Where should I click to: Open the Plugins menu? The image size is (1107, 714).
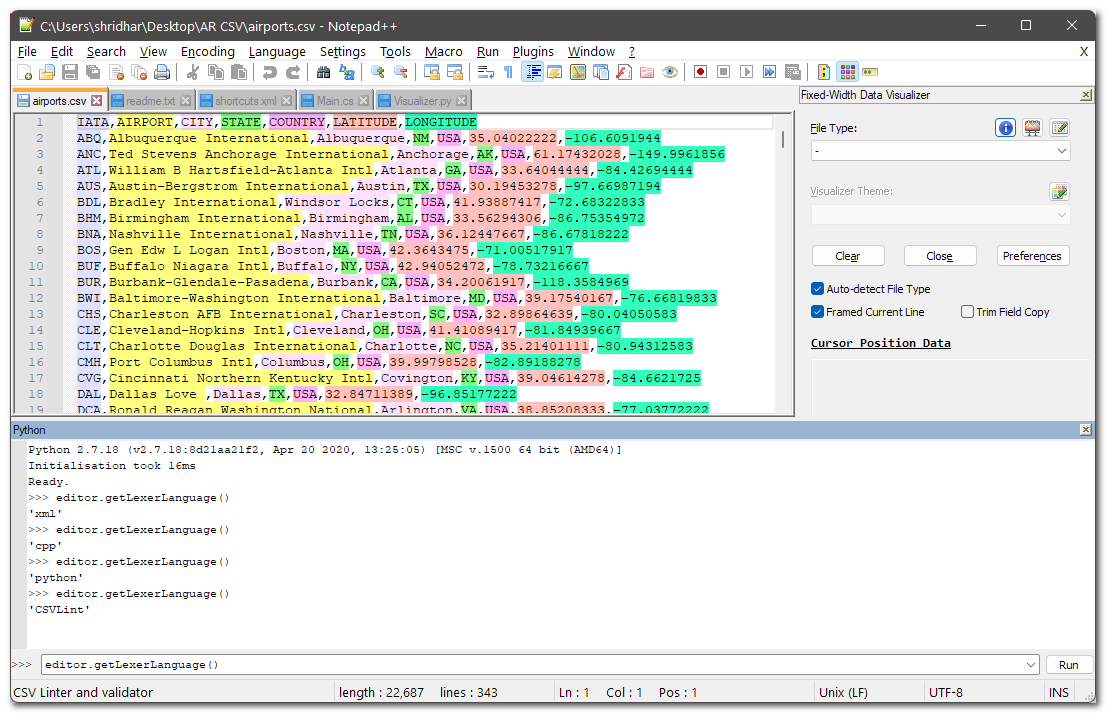coord(533,51)
